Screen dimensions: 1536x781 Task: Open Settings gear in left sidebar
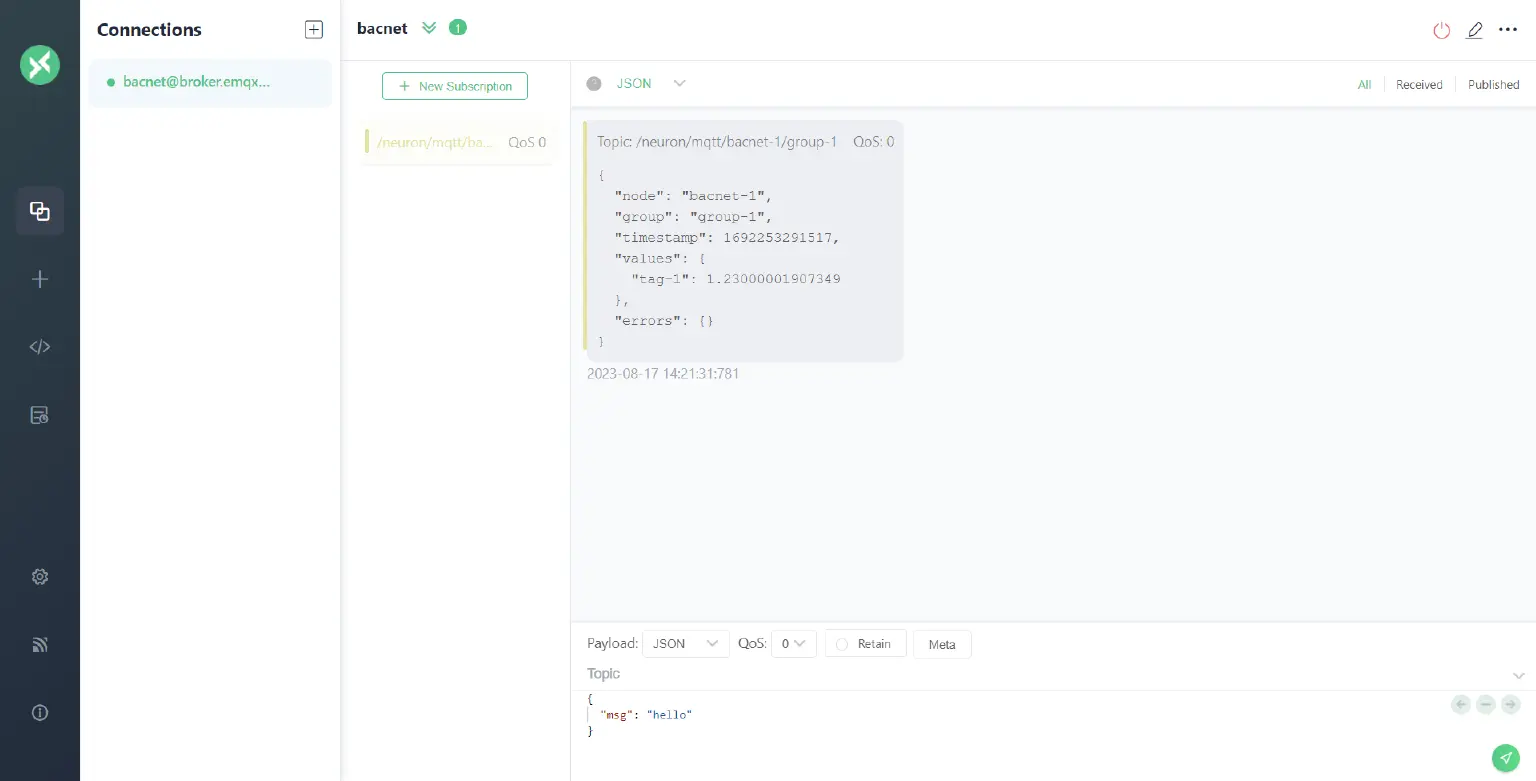[x=40, y=577]
